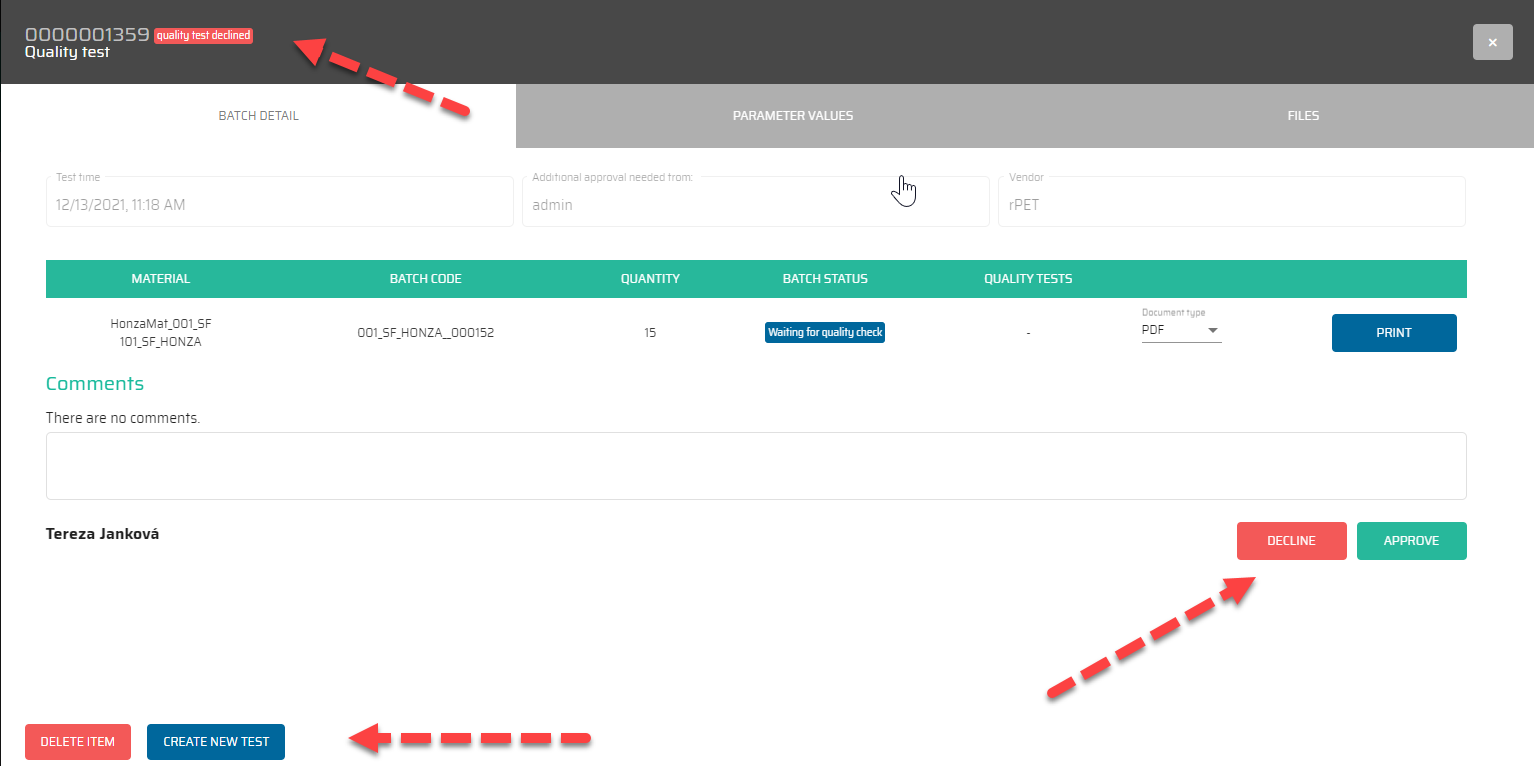The width and height of the screenshot is (1534, 766).
Task: Open the Files tab
Action: click(1303, 116)
